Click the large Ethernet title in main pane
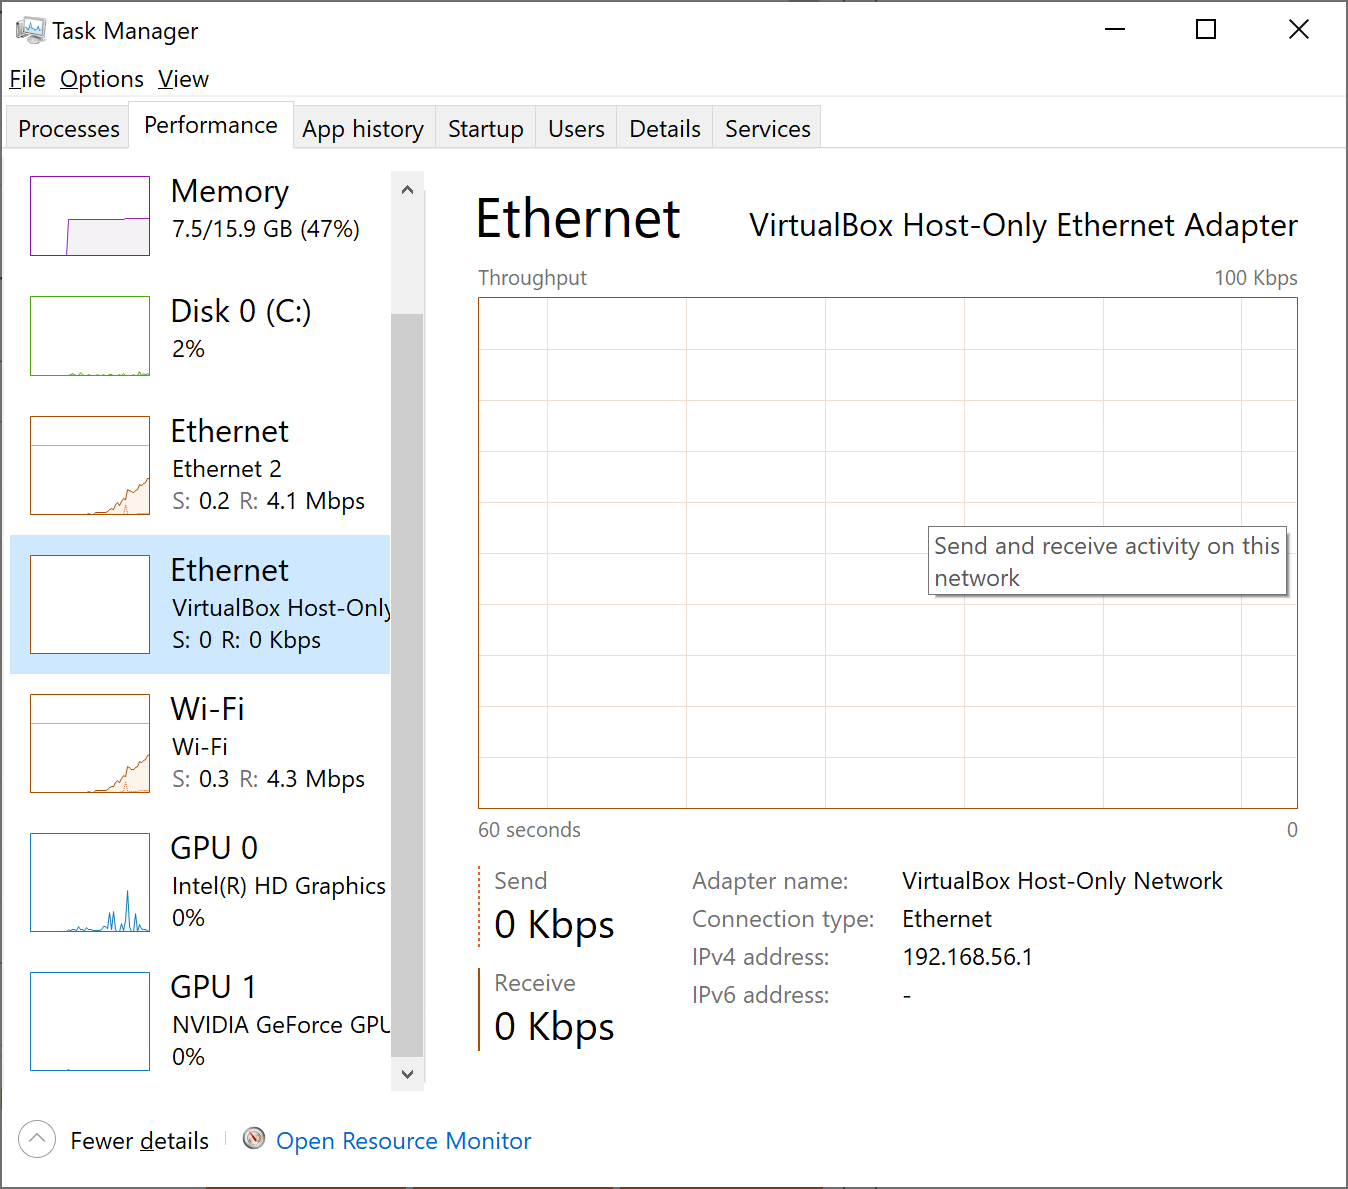Image resolution: width=1348 pixels, height=1189 pixels. coord(578,218)
